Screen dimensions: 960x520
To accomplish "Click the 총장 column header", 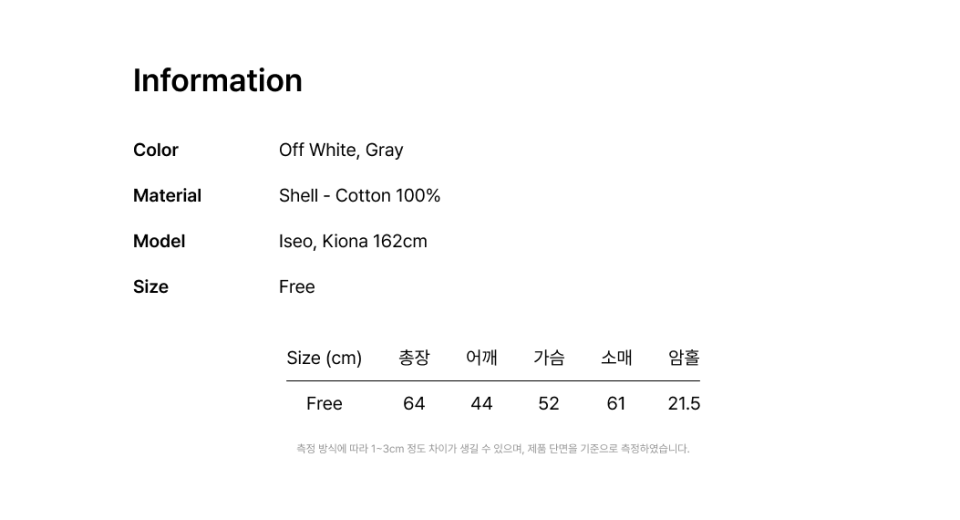I will 414,358.
